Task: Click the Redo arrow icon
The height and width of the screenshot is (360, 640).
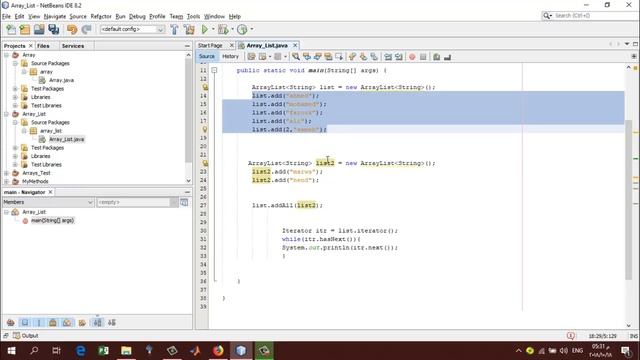Action: [86, 29]
